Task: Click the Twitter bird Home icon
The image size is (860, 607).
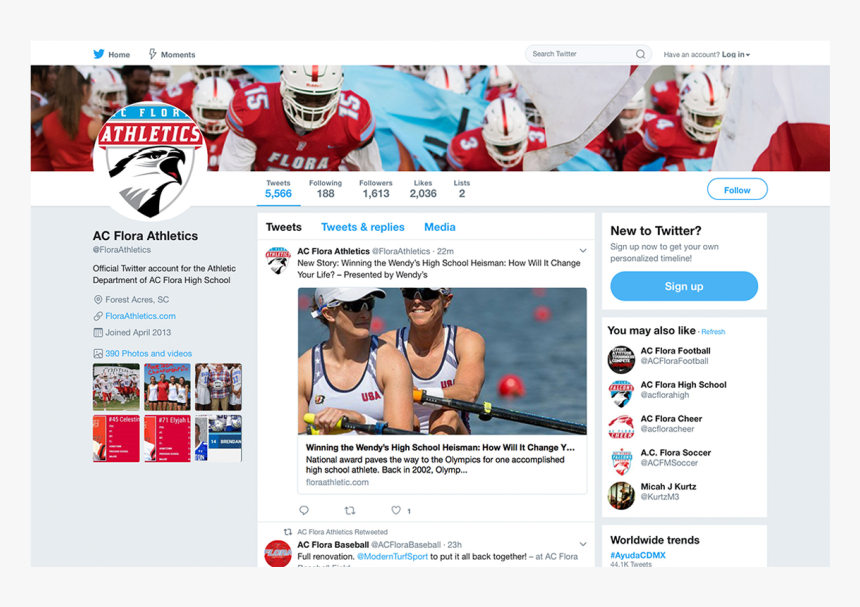Action: point(99,54)
